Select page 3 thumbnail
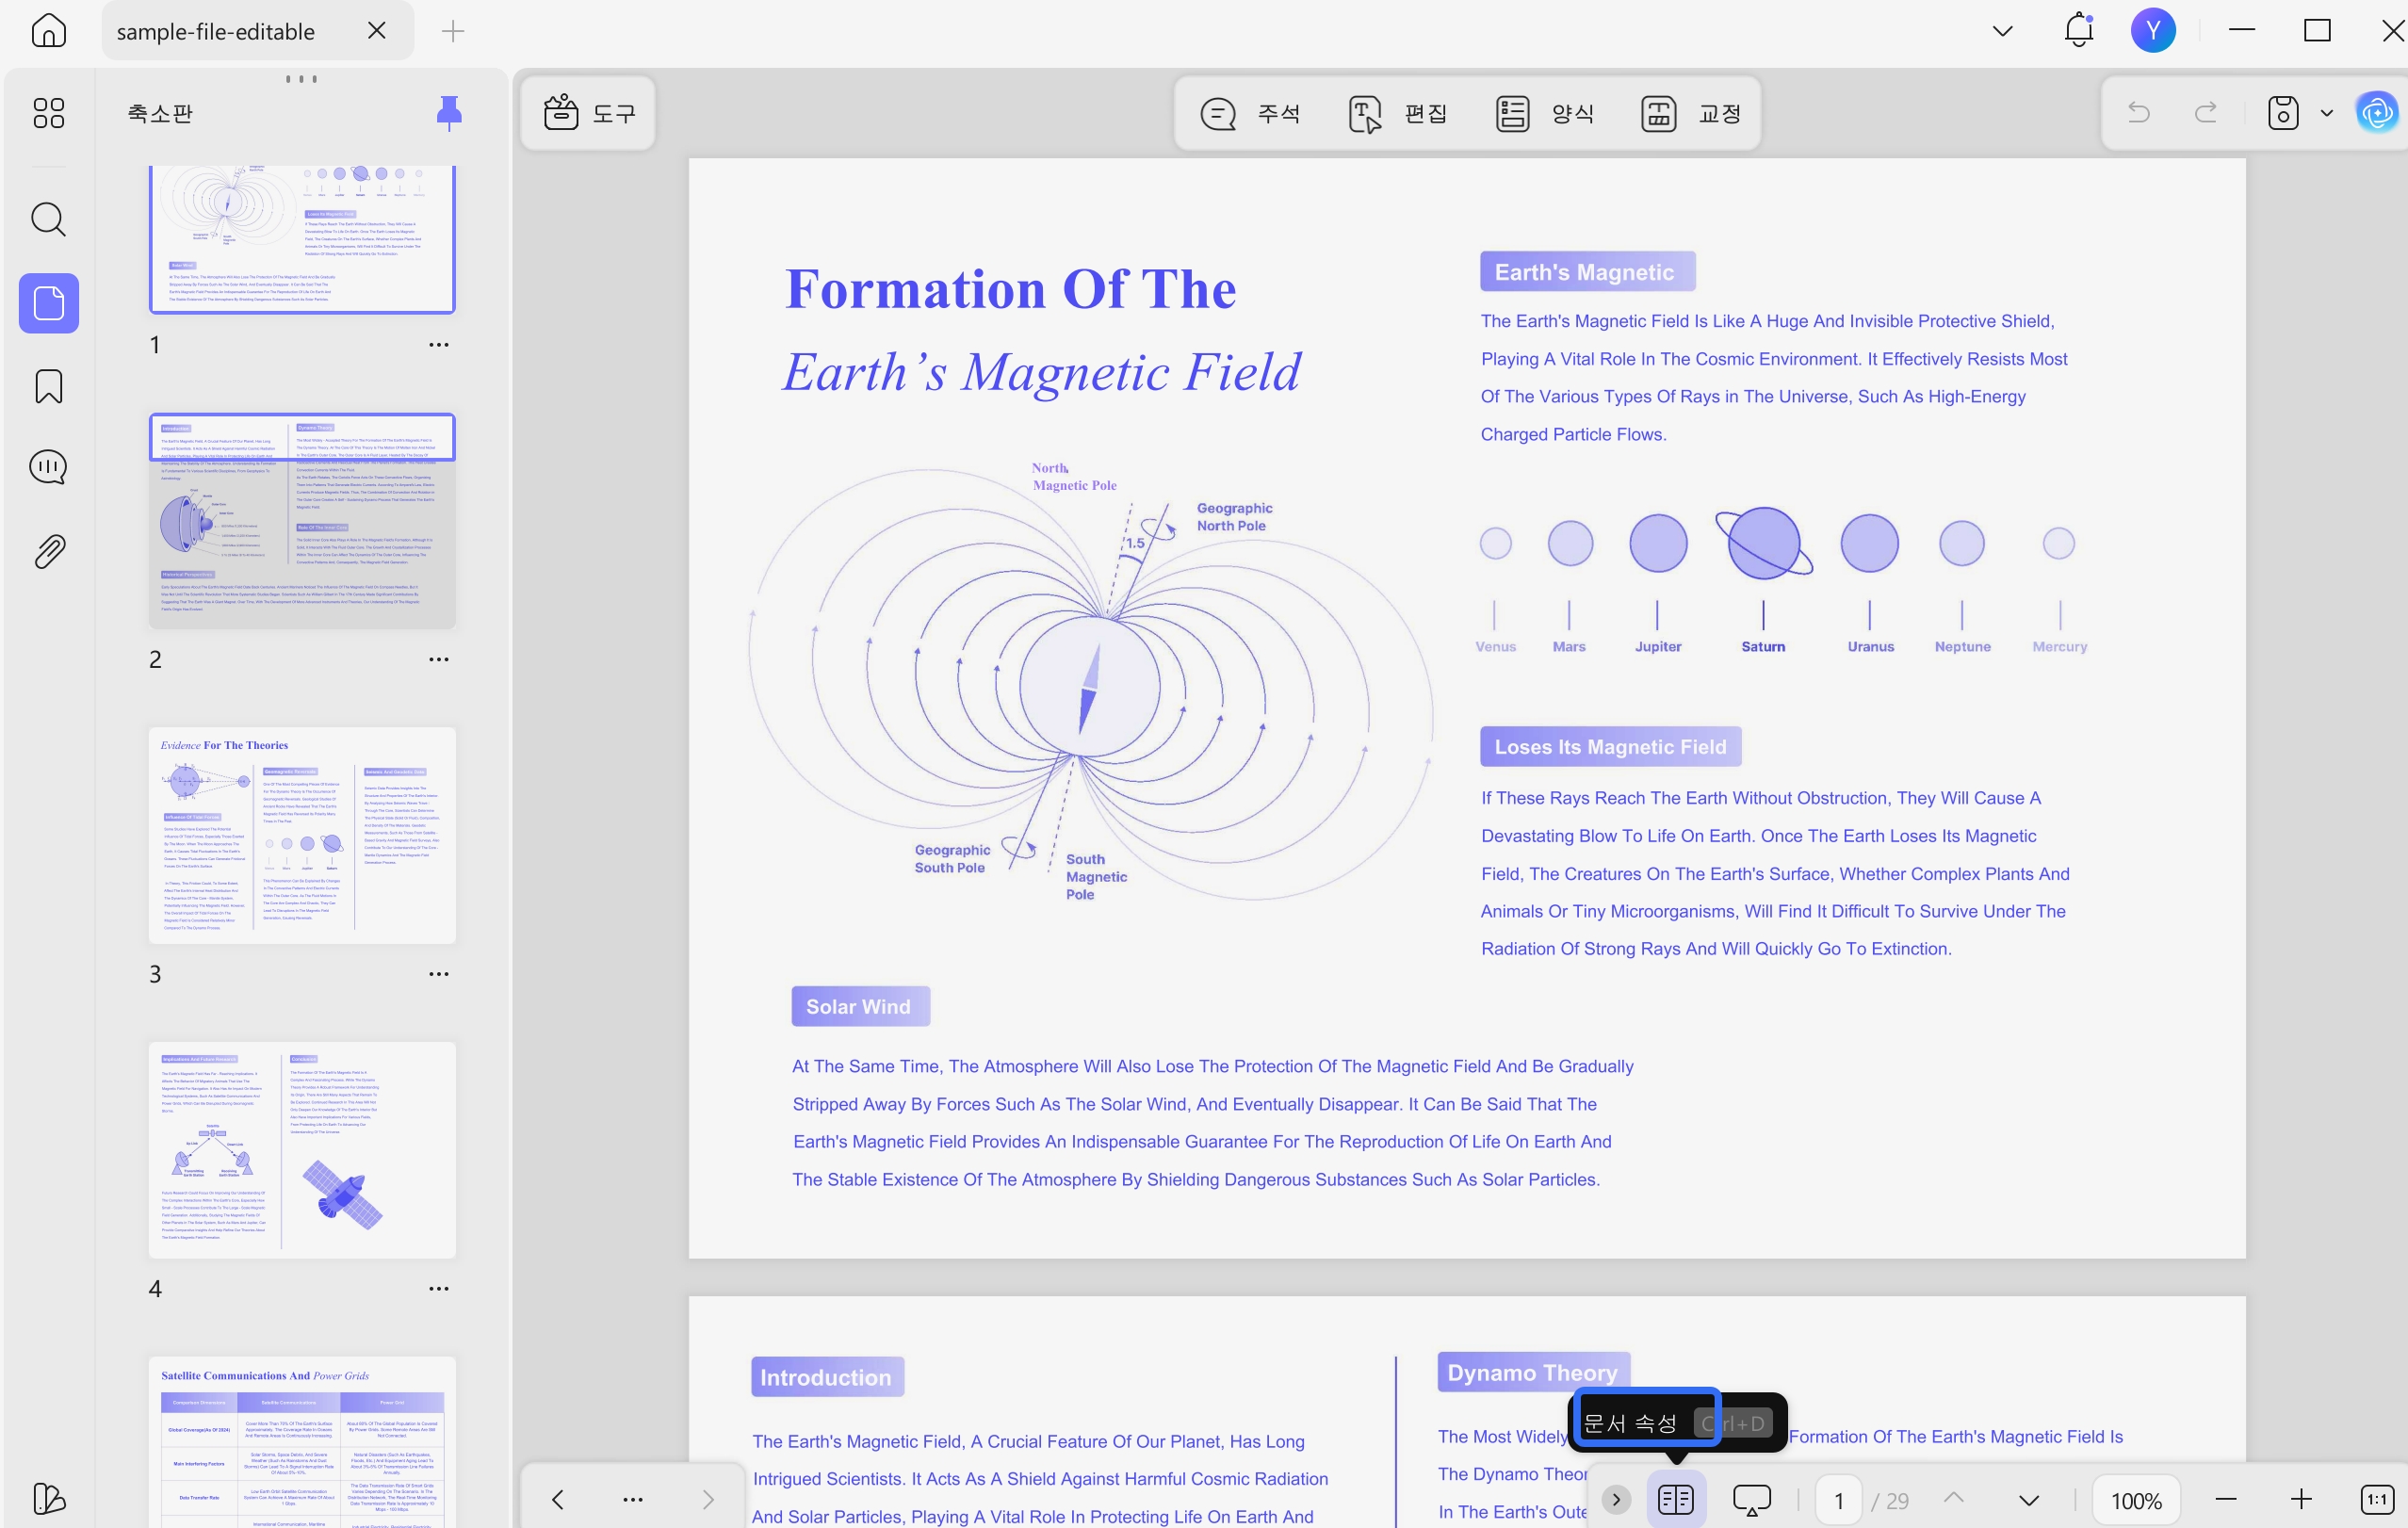This screenshot has width=2408, height=1528. tap(302, 836)
